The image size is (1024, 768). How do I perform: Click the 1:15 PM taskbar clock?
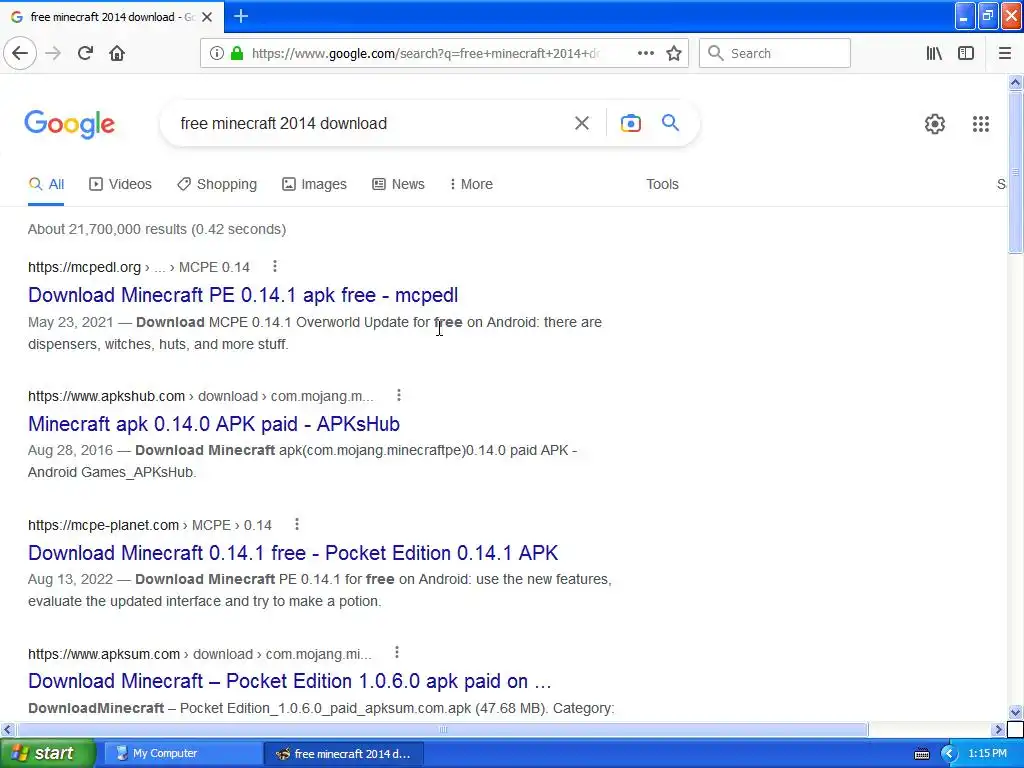pos(987,754)
